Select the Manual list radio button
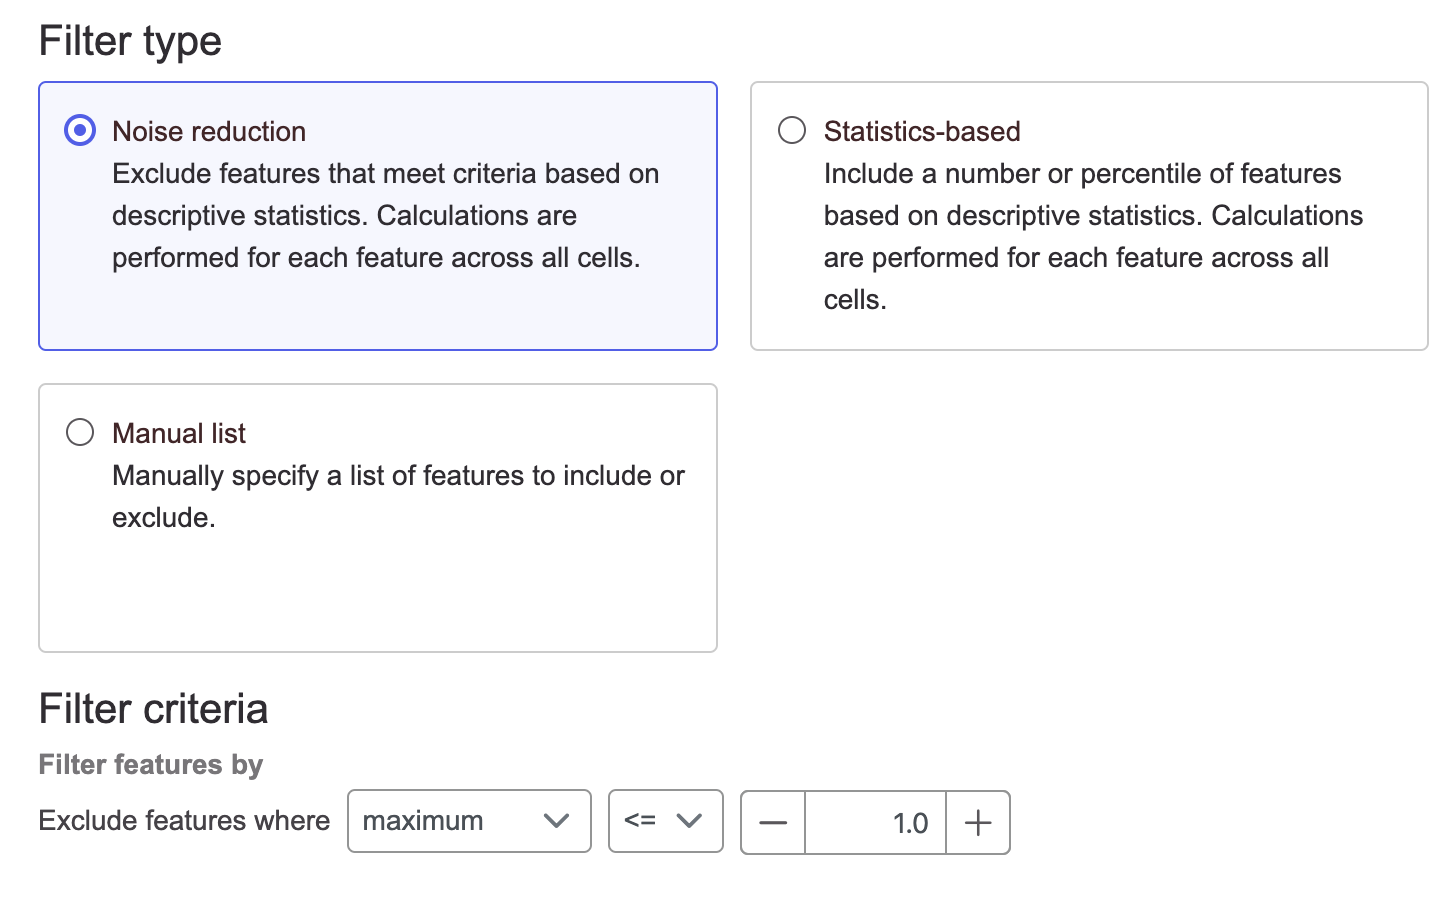 pyautogui.click(x=80, y=433)
